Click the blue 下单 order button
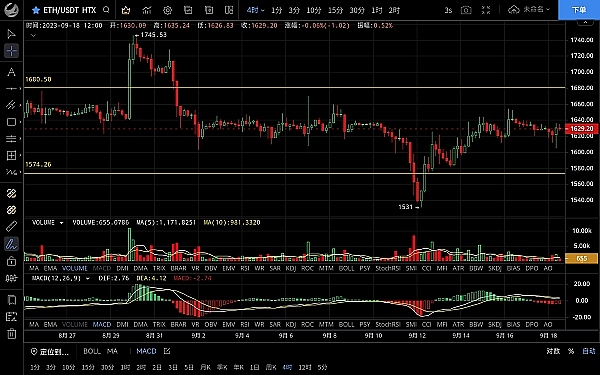Screen dimensions: 600x375 [579, 10]
